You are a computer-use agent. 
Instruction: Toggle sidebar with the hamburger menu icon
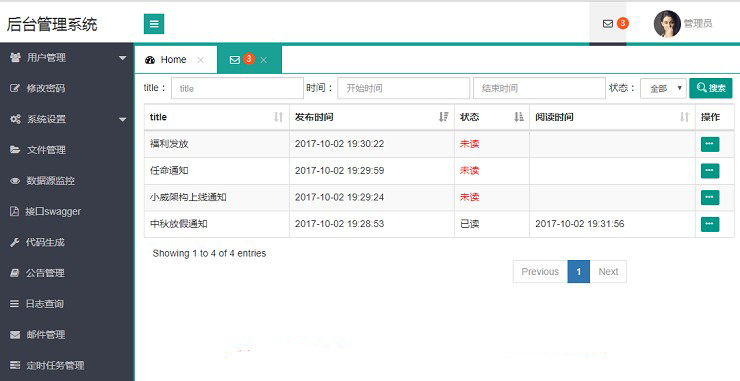[154, 24]
